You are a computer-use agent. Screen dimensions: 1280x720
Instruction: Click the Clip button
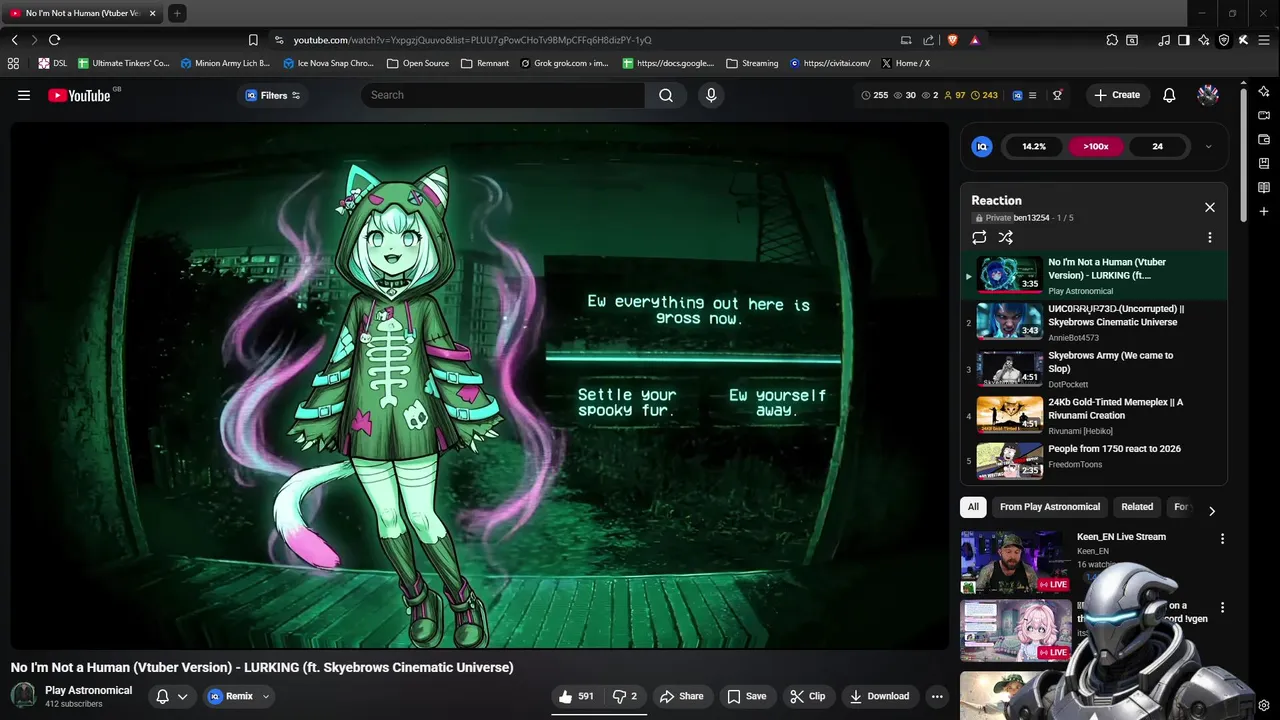pyautogui.click(x=807, y=696)
